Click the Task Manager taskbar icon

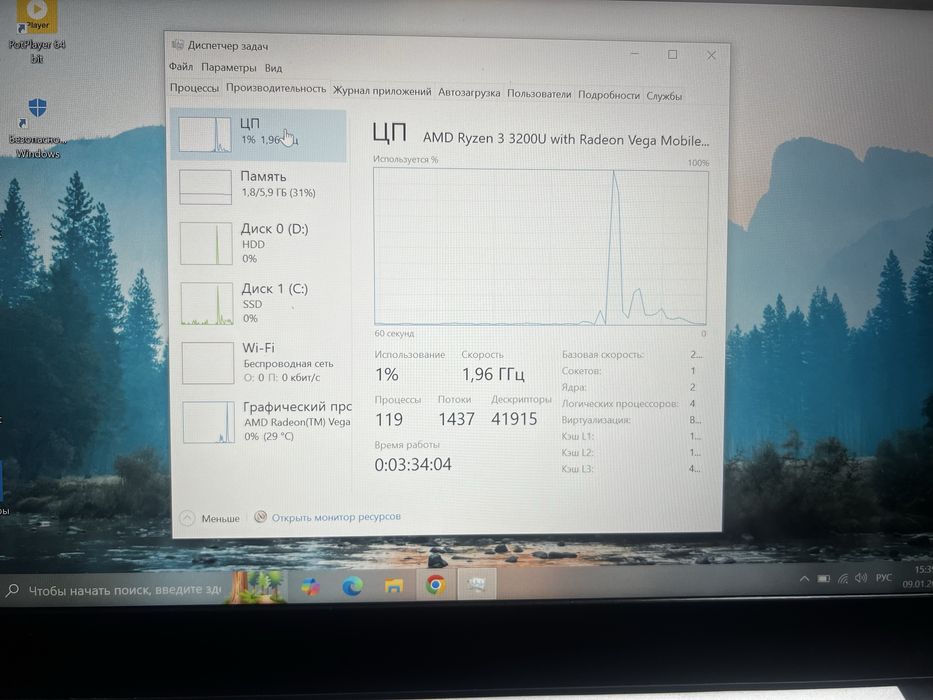[x=477, y=586]
